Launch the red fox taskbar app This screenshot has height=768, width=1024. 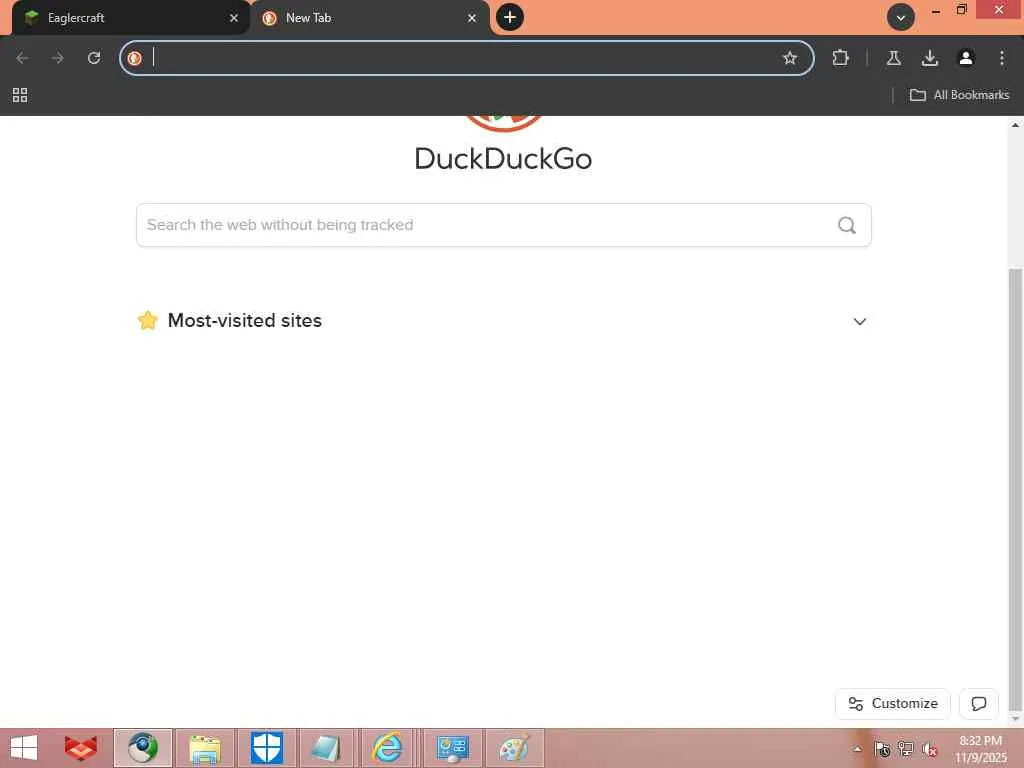81,748
